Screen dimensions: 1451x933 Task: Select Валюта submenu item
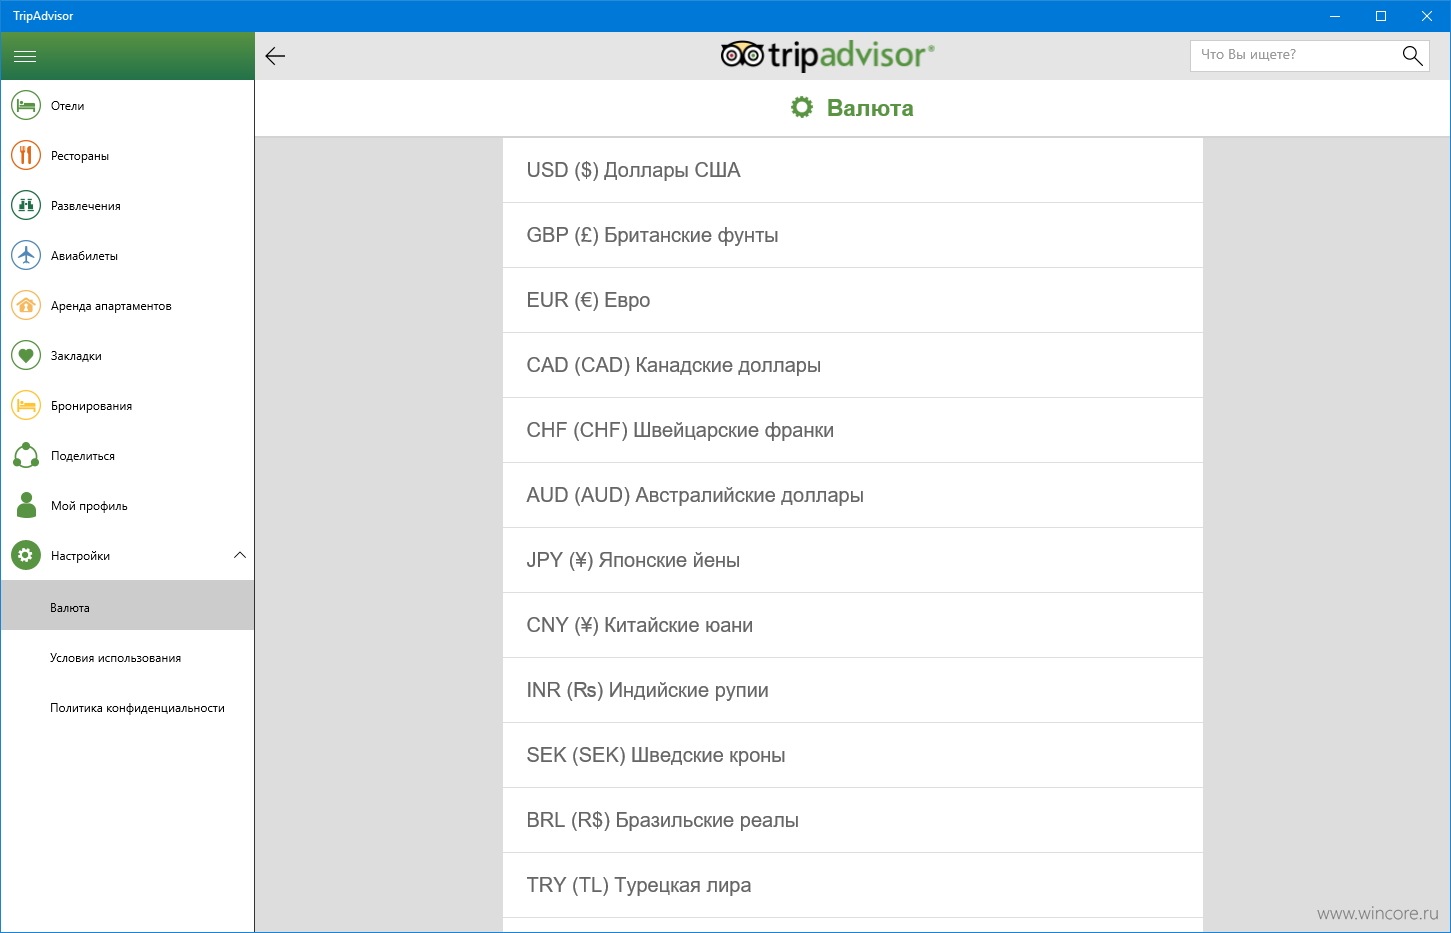(x=127, y=606)
